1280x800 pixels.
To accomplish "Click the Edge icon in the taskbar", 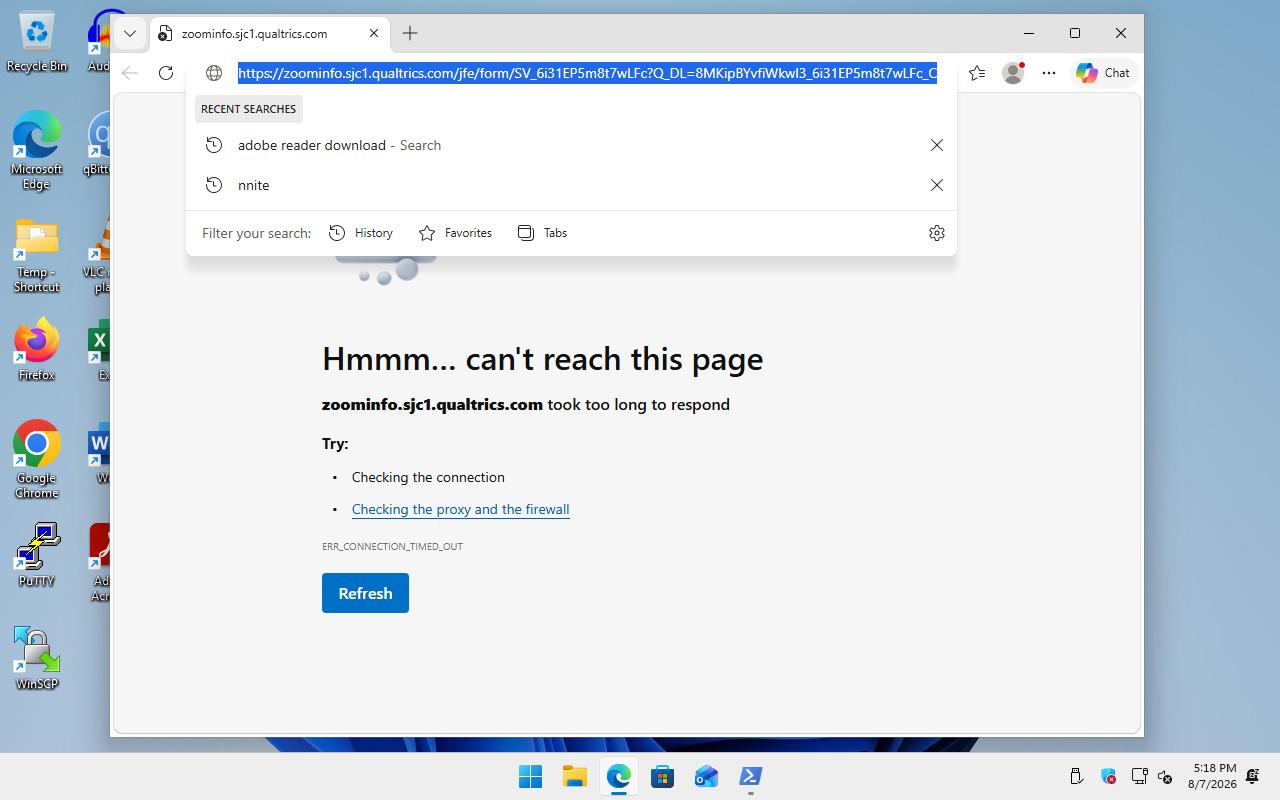I will click(618, 776).
